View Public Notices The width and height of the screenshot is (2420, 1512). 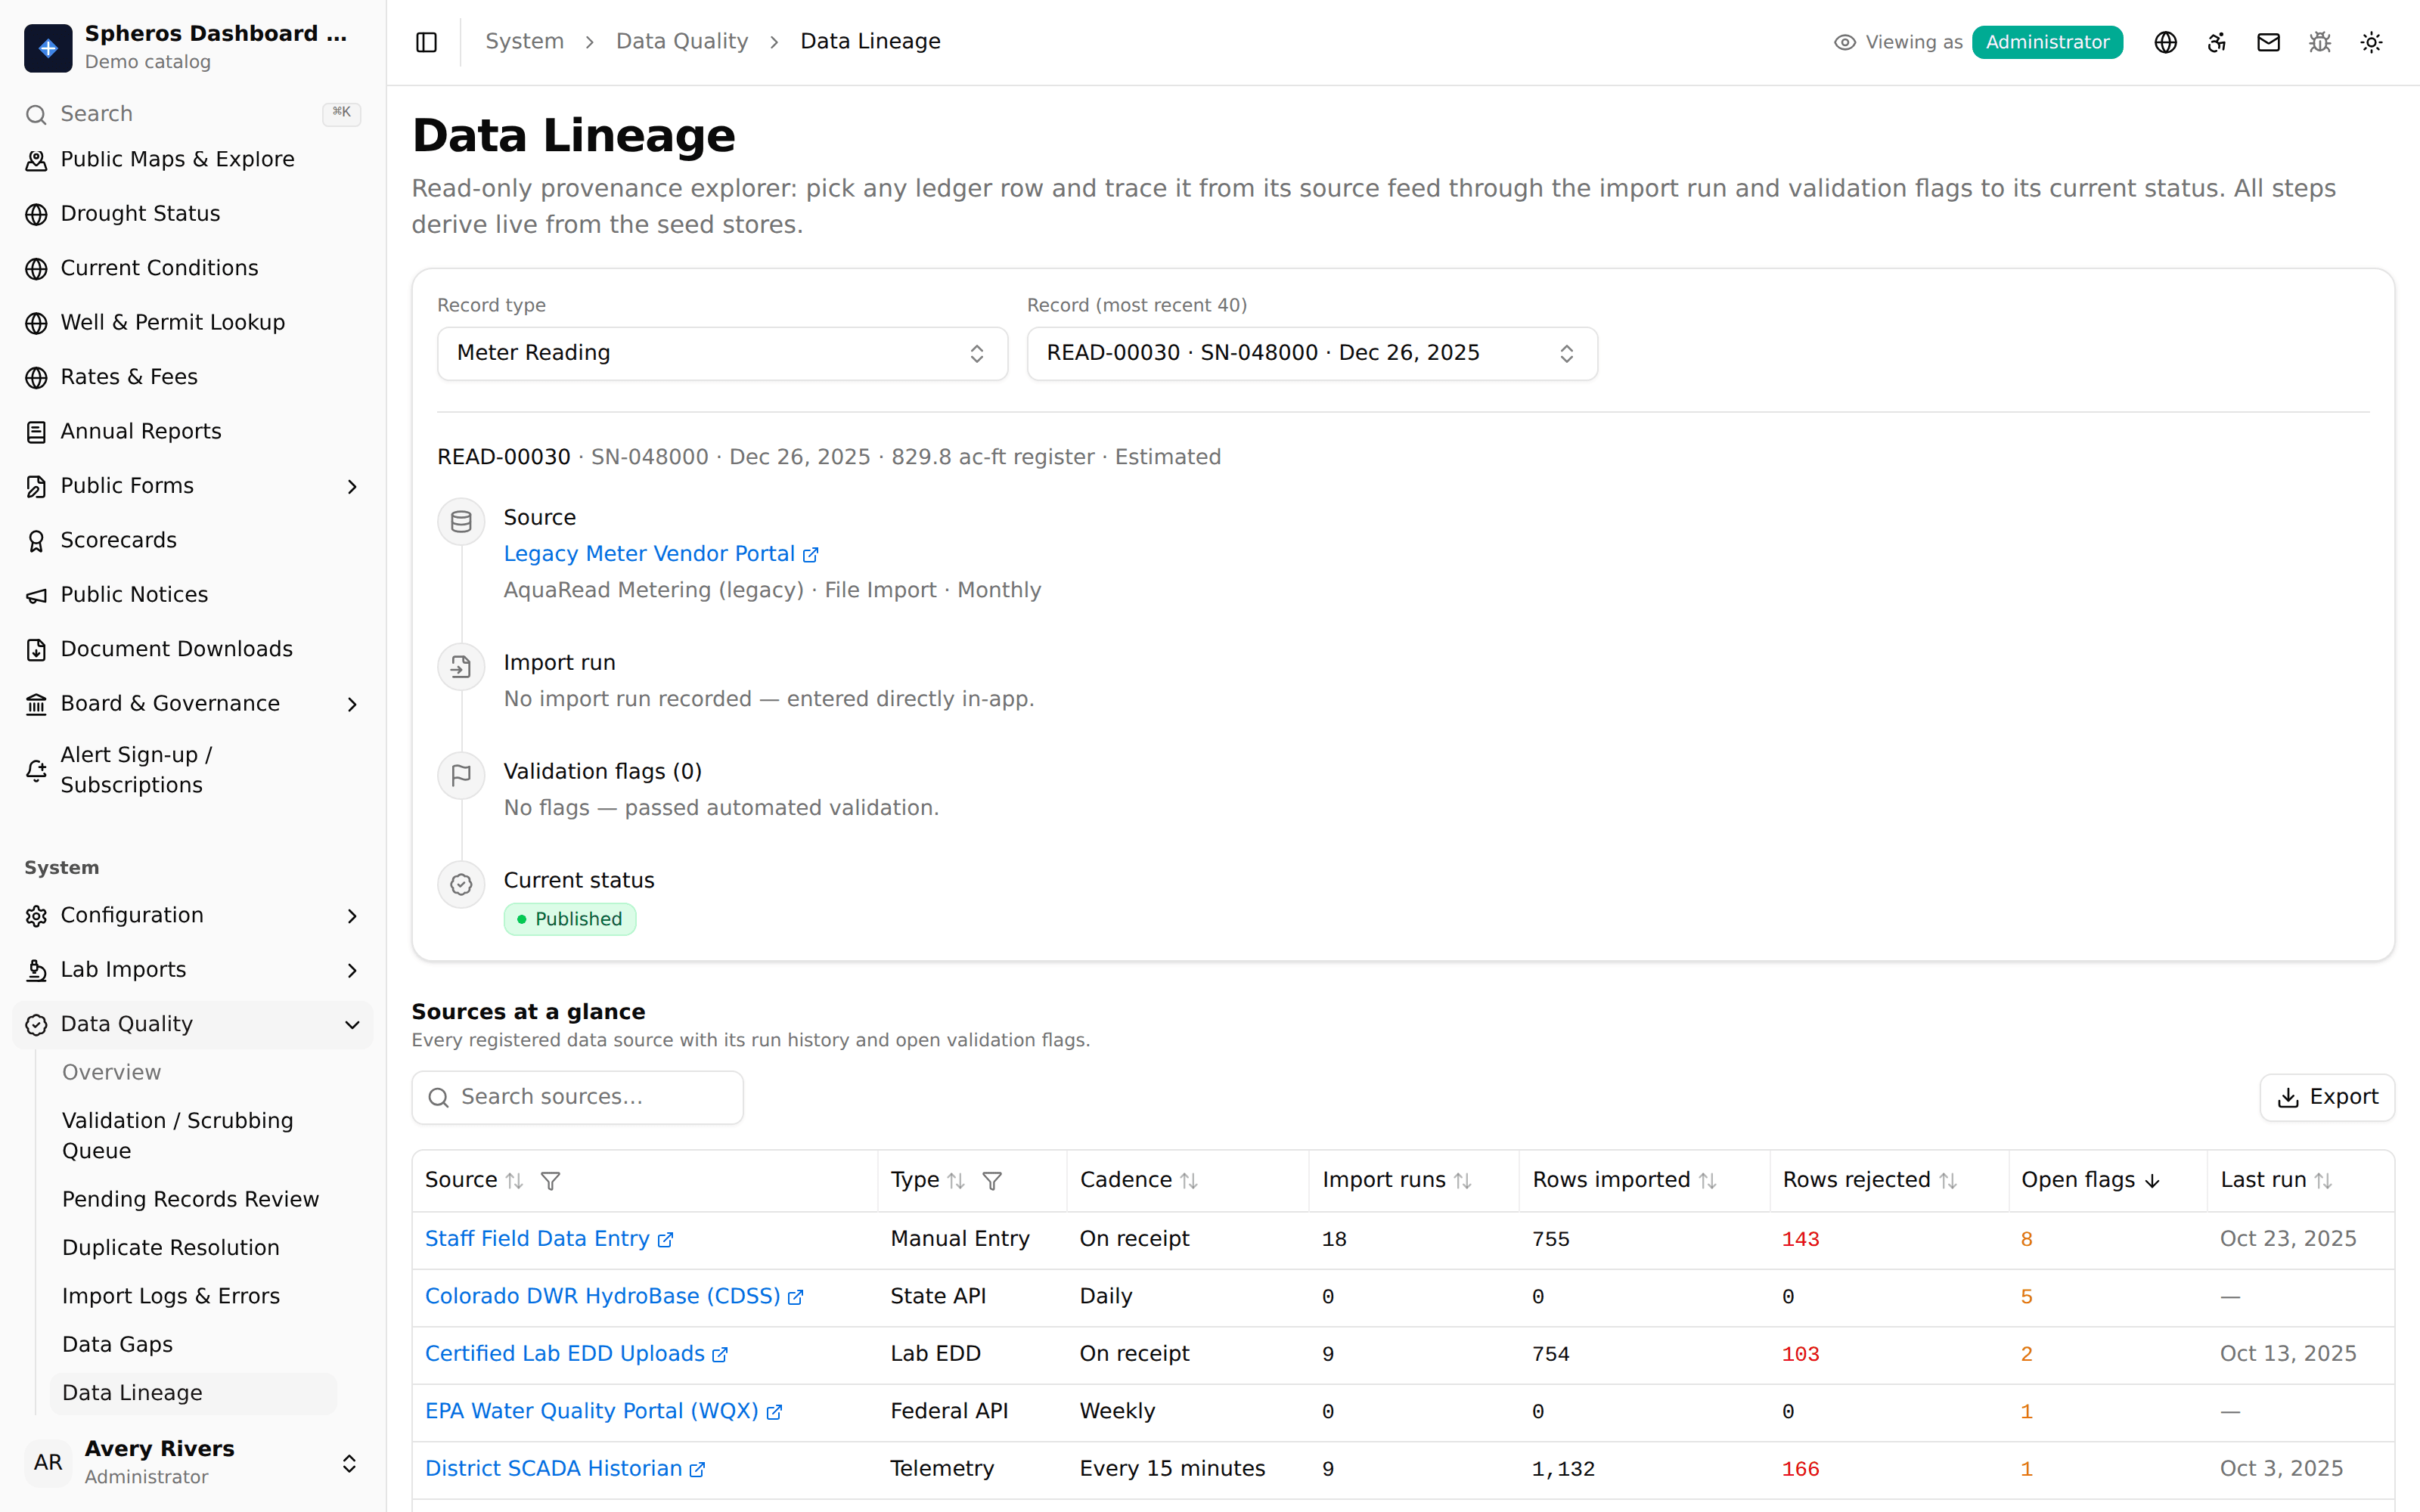pos(193,595)
